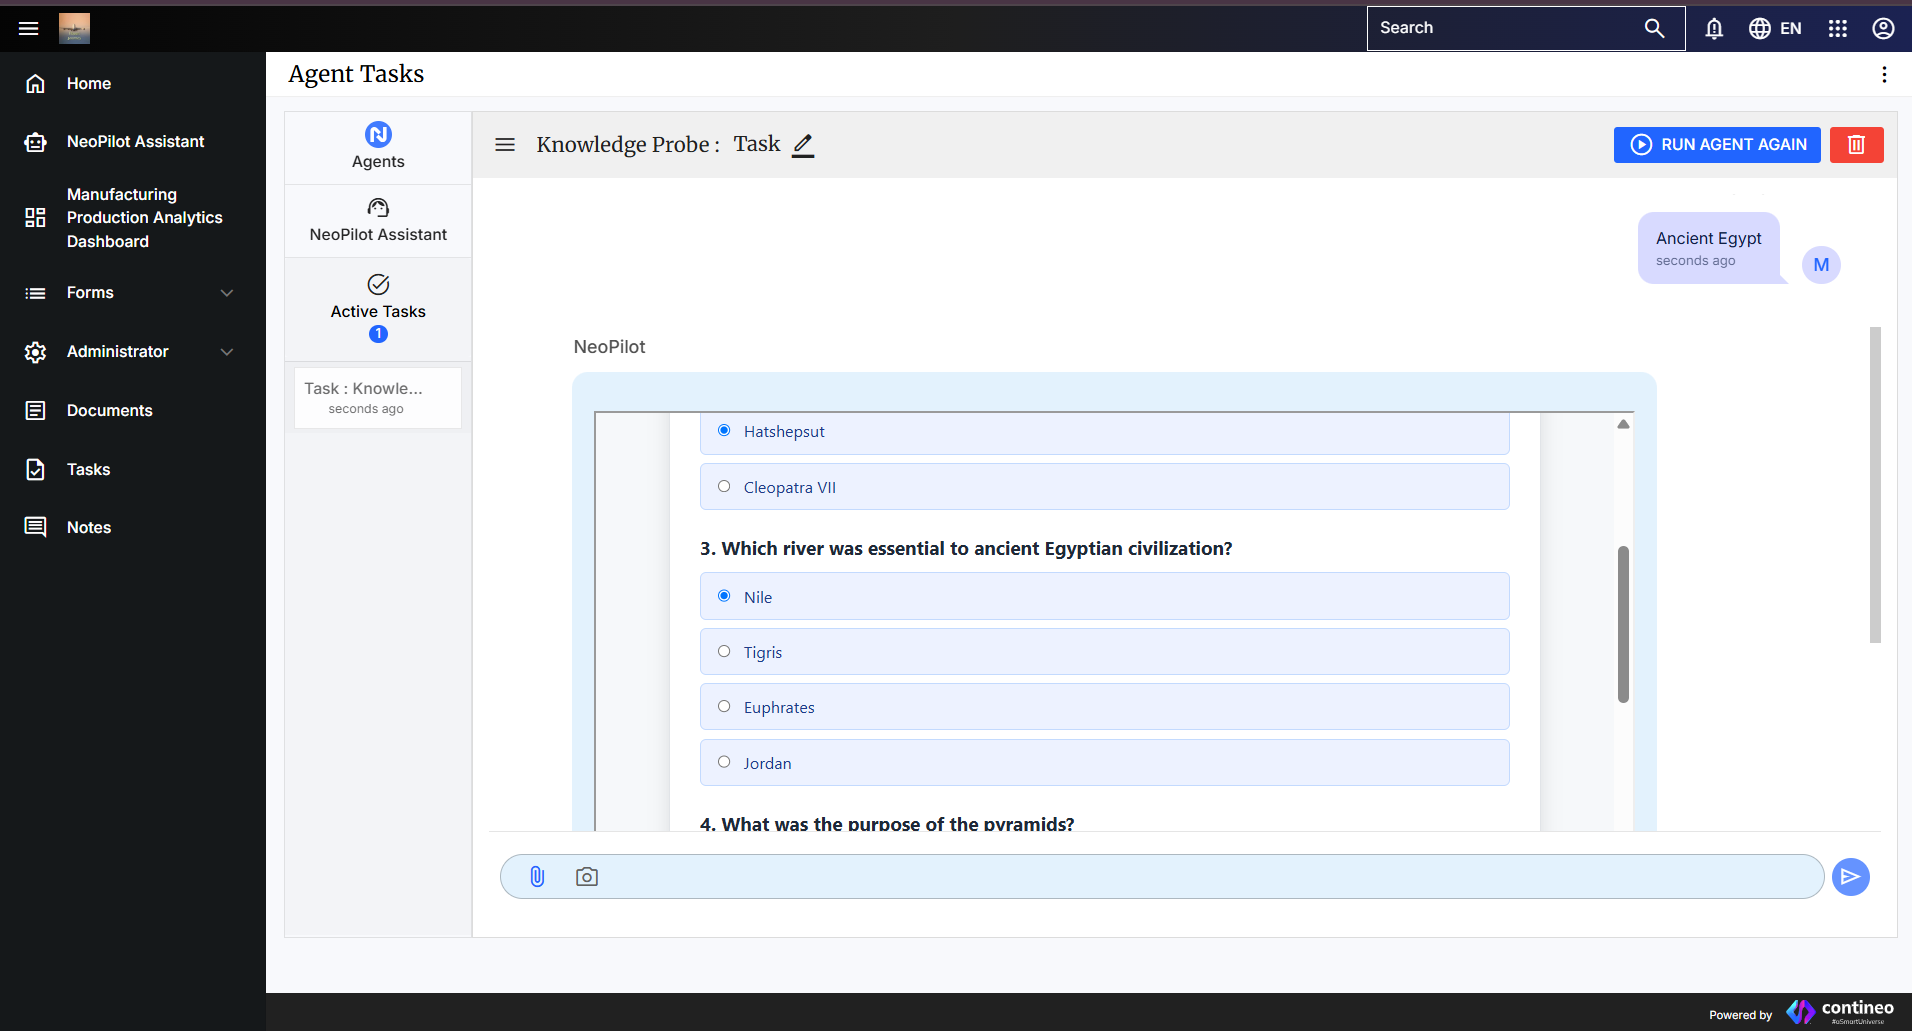Viewport: 1912px width, 1031px height.
Task: Open notifications bell icon
Action: 1714,28
